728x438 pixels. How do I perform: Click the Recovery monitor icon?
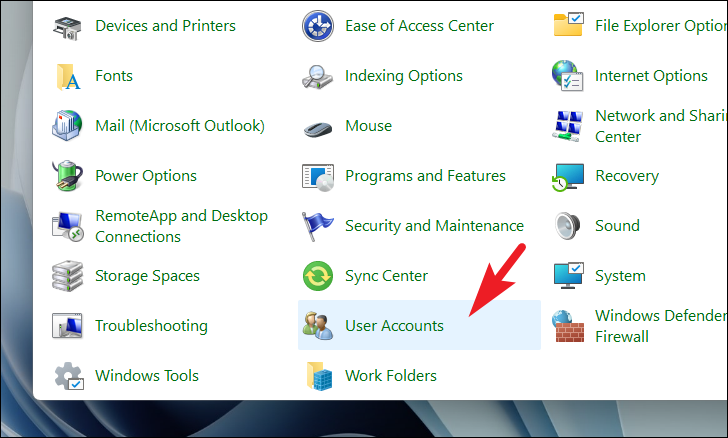click(568, 177)
